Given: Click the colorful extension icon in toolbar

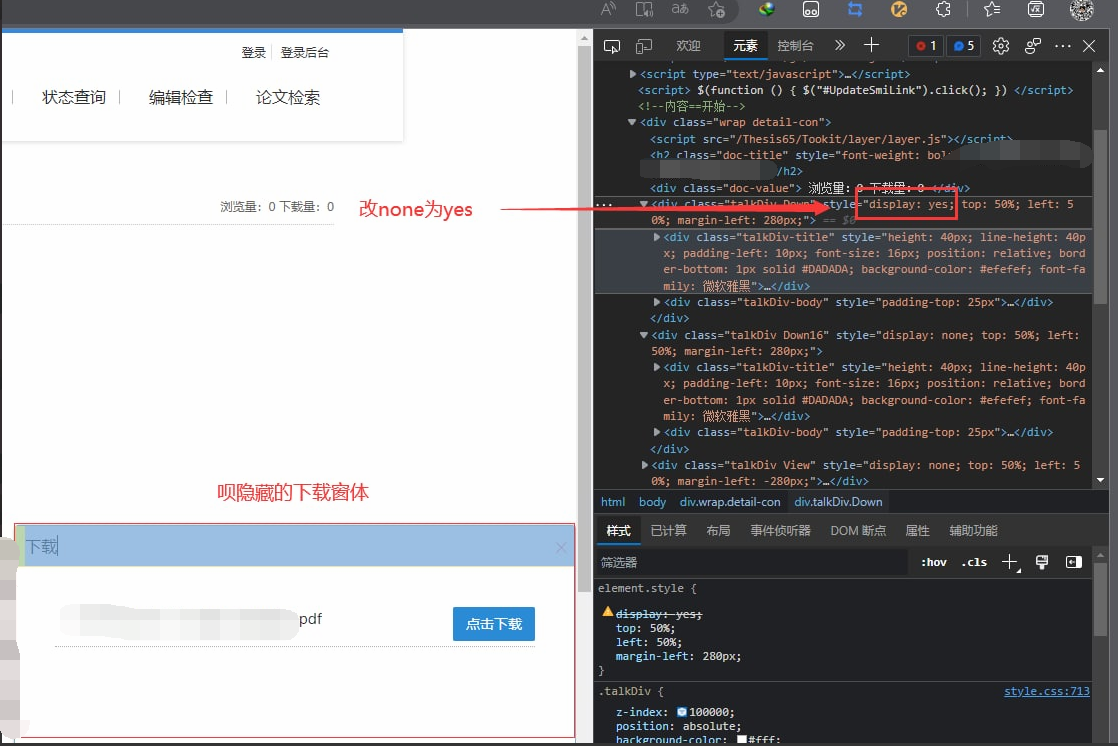Looking at the screenshot, I should click(766, 9).
